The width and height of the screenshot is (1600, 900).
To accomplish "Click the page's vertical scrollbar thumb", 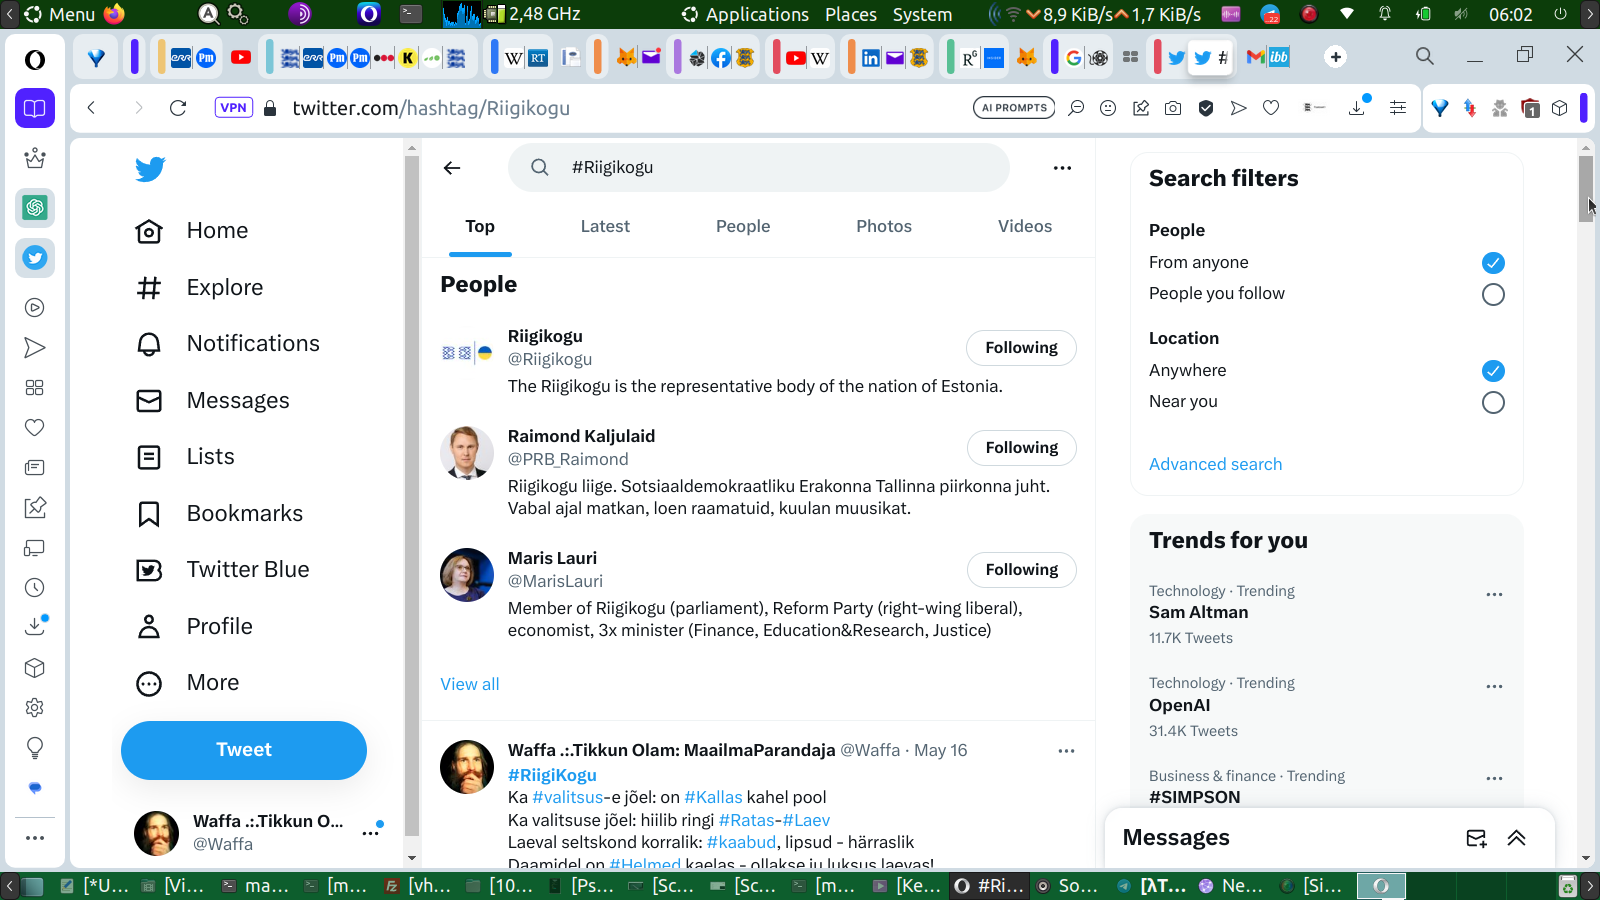I will pyautogui.click(x=1586, y=188).
